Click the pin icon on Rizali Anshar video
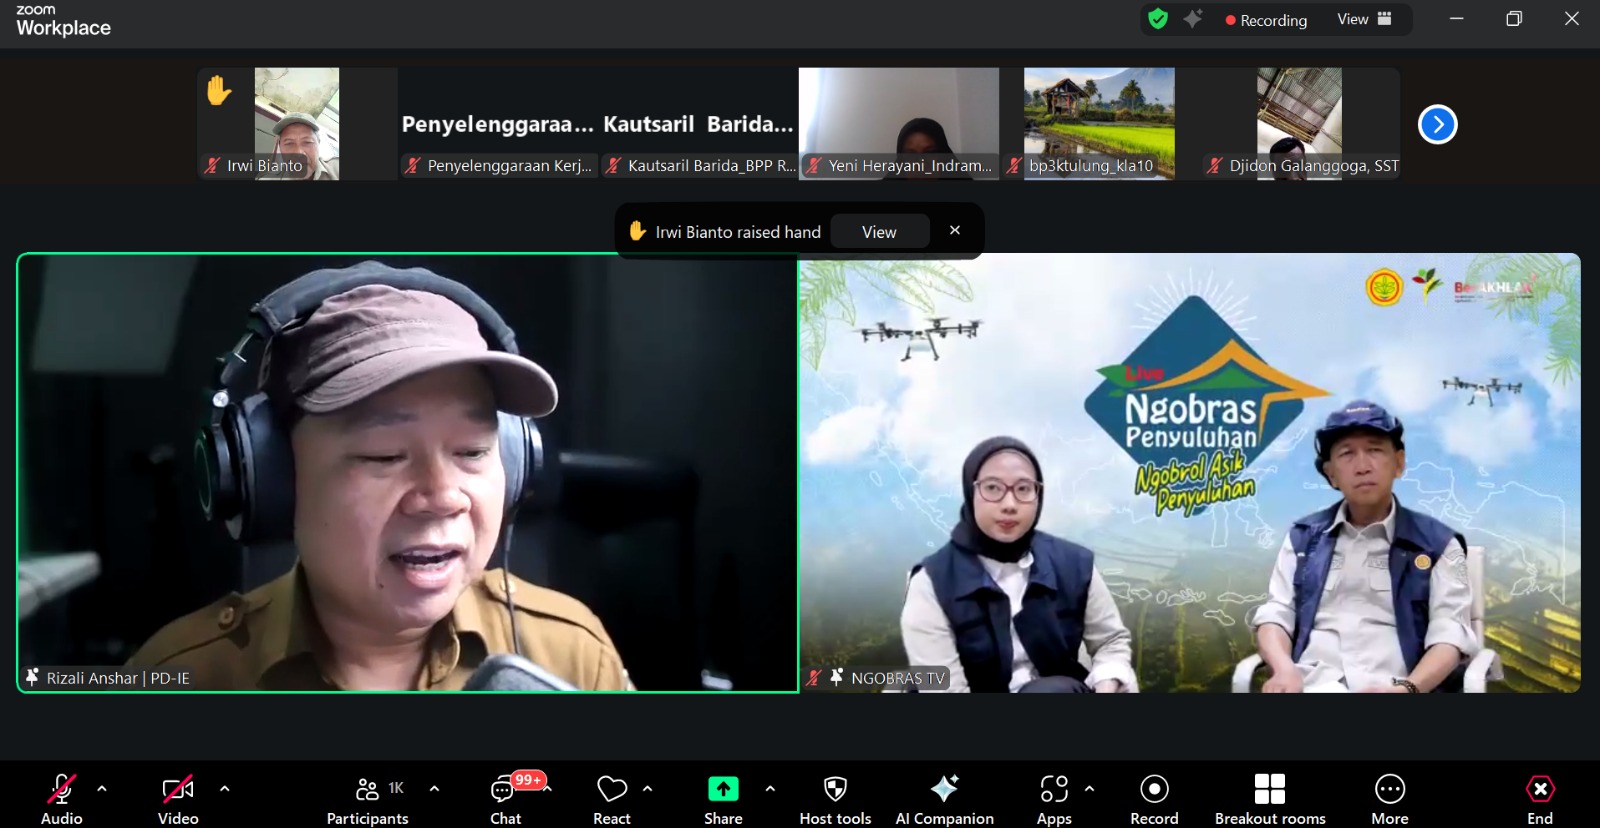The width and height of the screenshot is (1600, 828). (32, 677)
